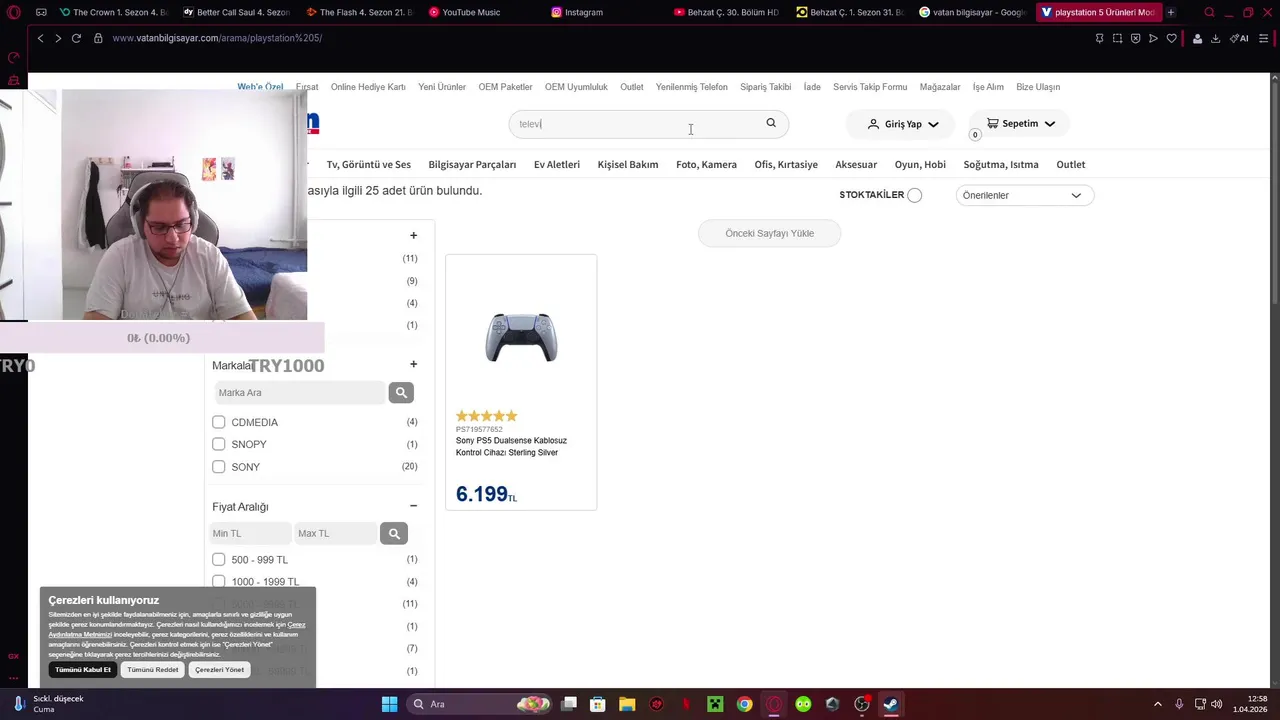This screenshot has height=720, width=1280.
Task: Open browser downloads icon
Action: tap(1215, 38)
